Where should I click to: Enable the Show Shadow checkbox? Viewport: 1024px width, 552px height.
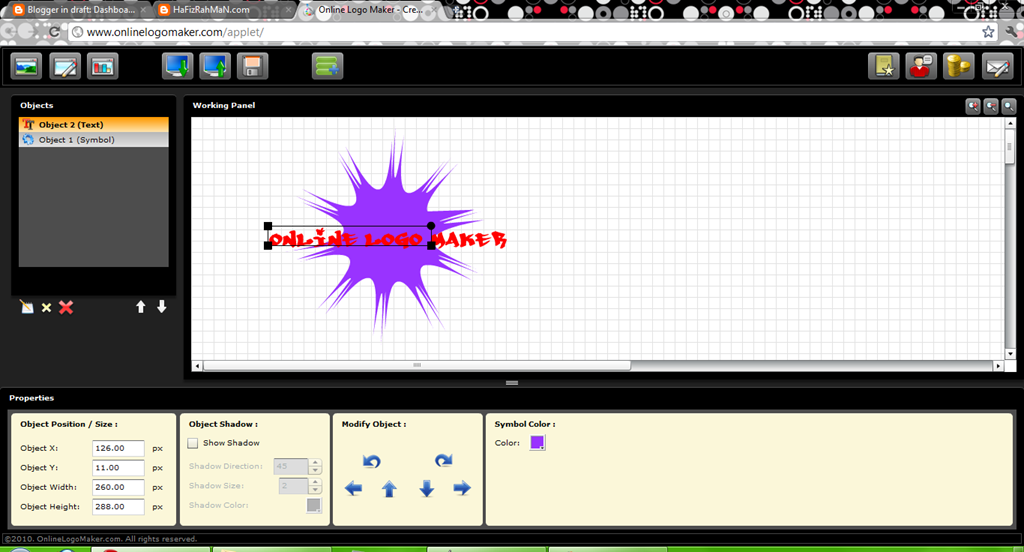tap(193, 444)
